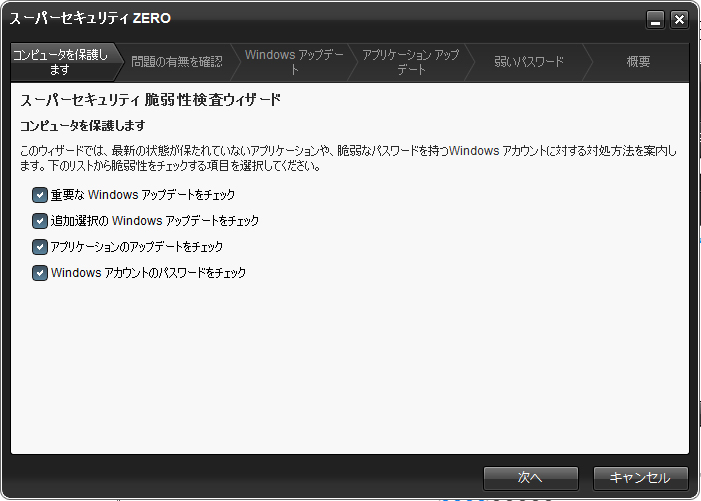Open the 弱いパスワード step tab
Viewport: 701px width, 501px height.
click(x=529, y=62)
